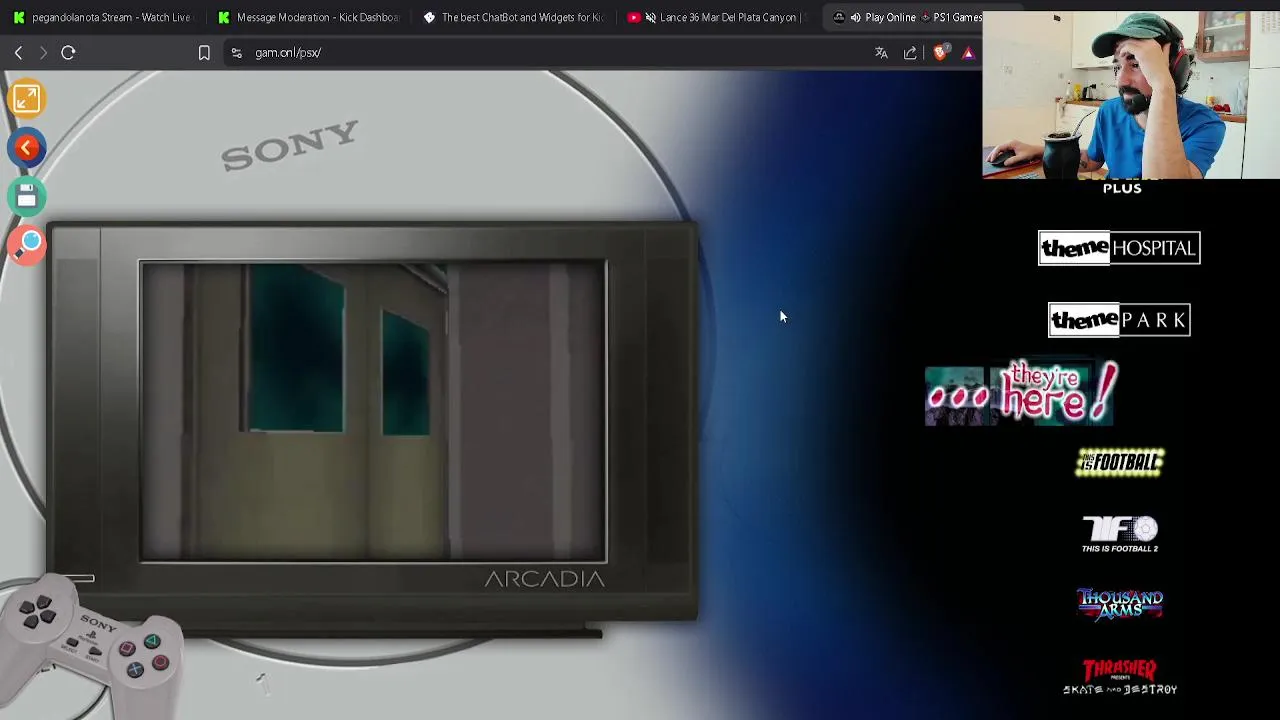
Task: Click the magnifier search sidebar icon
Action: 28,245
